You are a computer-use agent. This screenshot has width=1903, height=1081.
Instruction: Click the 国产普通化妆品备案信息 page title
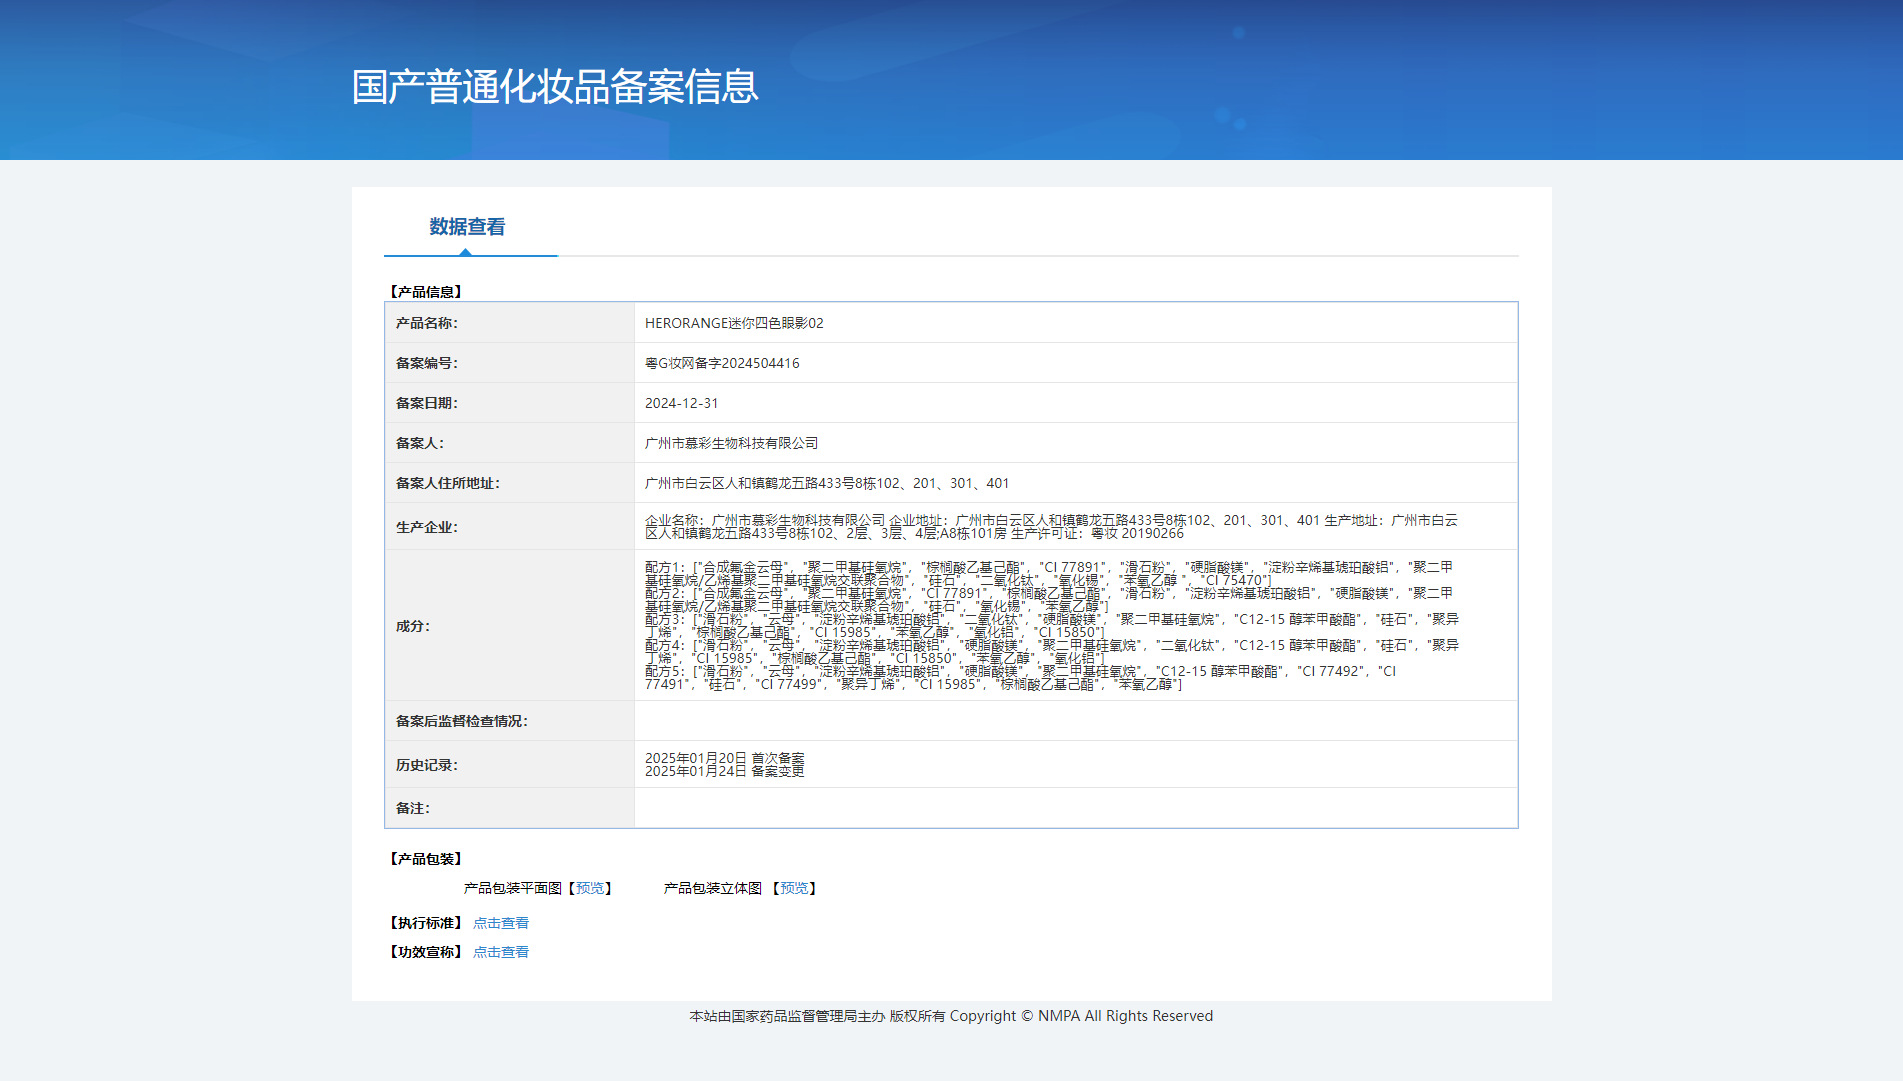tap(555, 87)
